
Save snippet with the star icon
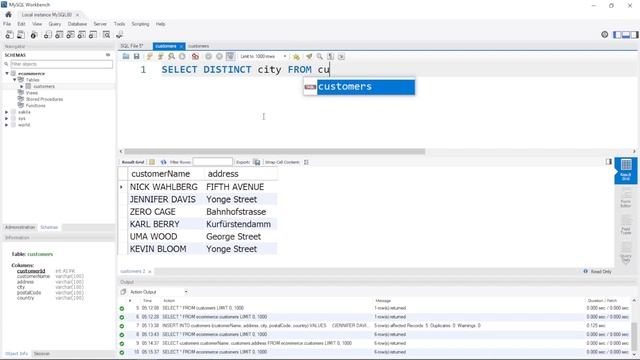[296, 56]
